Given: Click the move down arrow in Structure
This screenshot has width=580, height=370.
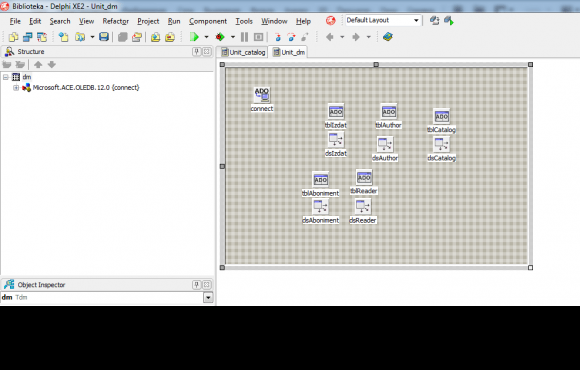Looking at the screenshot, I should [x=52, y=64].
